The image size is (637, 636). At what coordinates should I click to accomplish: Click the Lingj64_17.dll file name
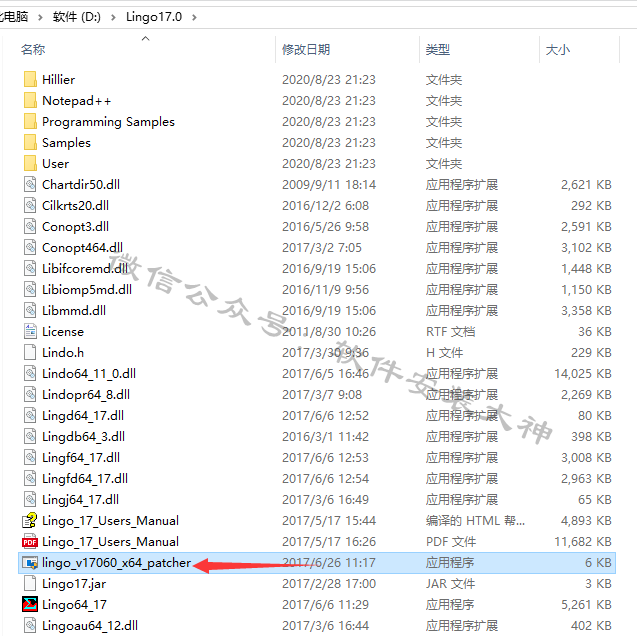click(x=80, y=500)
